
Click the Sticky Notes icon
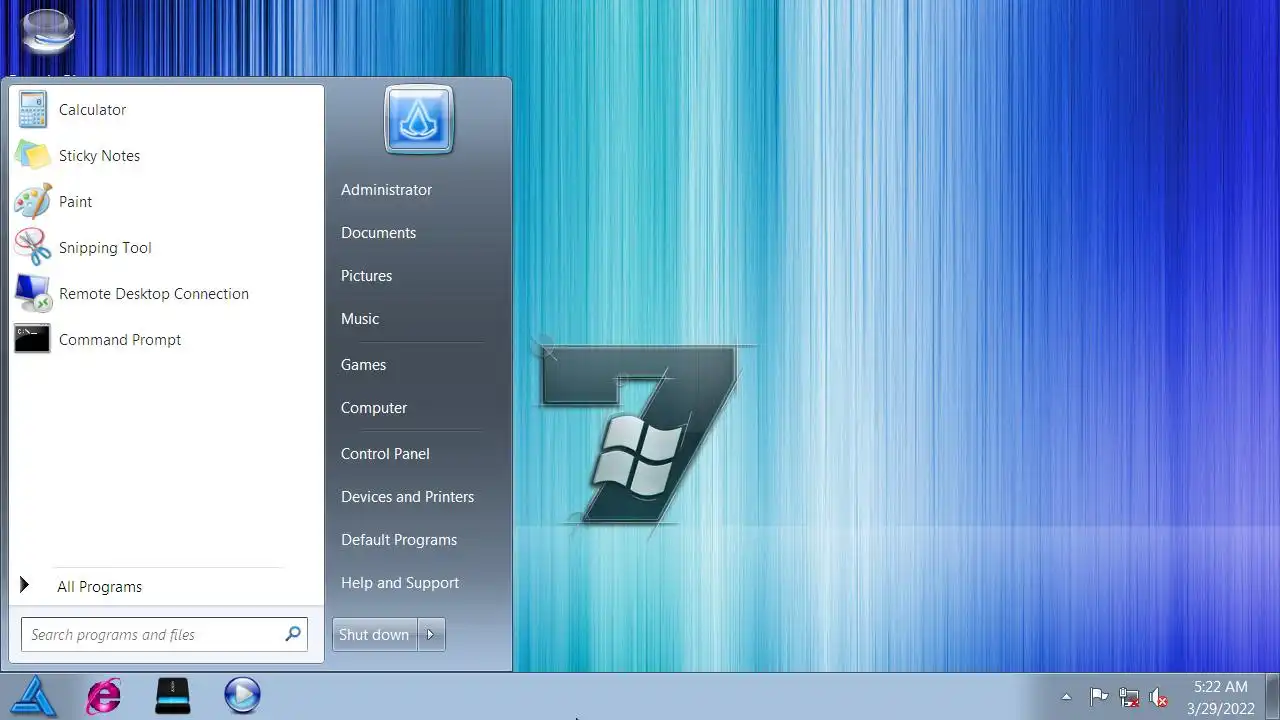pos(33,156)
